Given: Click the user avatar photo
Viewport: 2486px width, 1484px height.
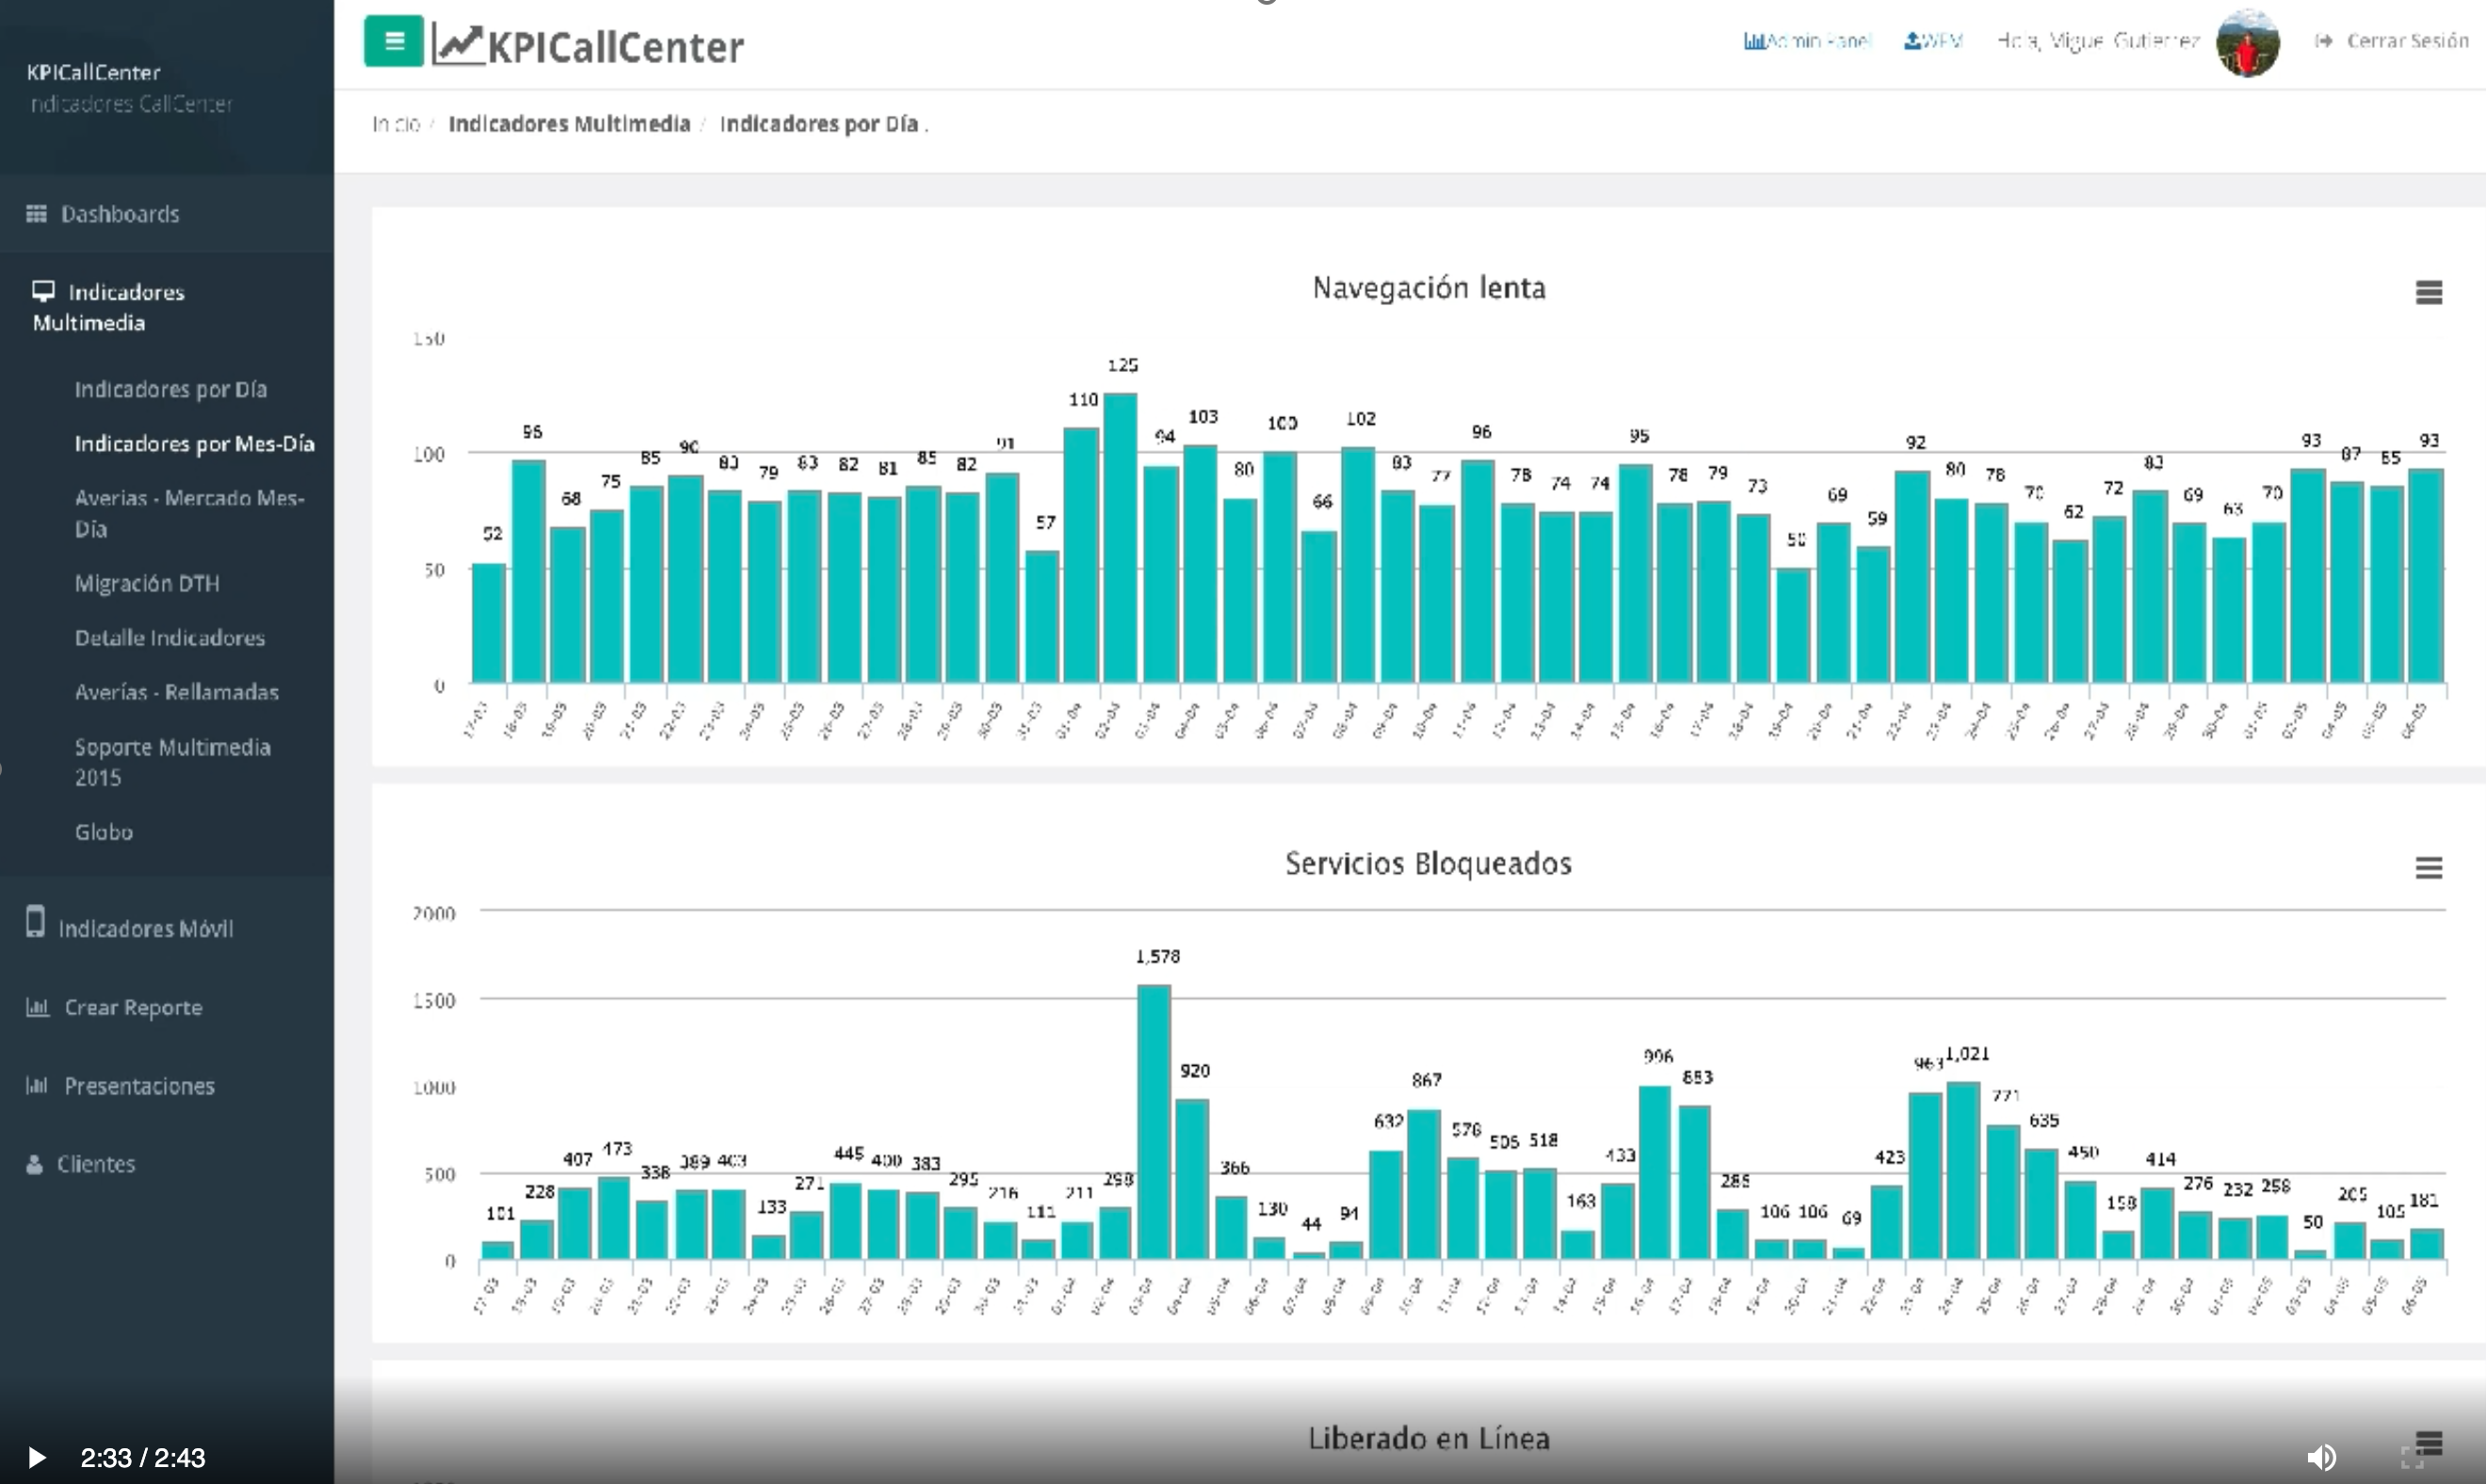Looking at the screenshot, I should pyautogui.click(x=2247, y=42).
